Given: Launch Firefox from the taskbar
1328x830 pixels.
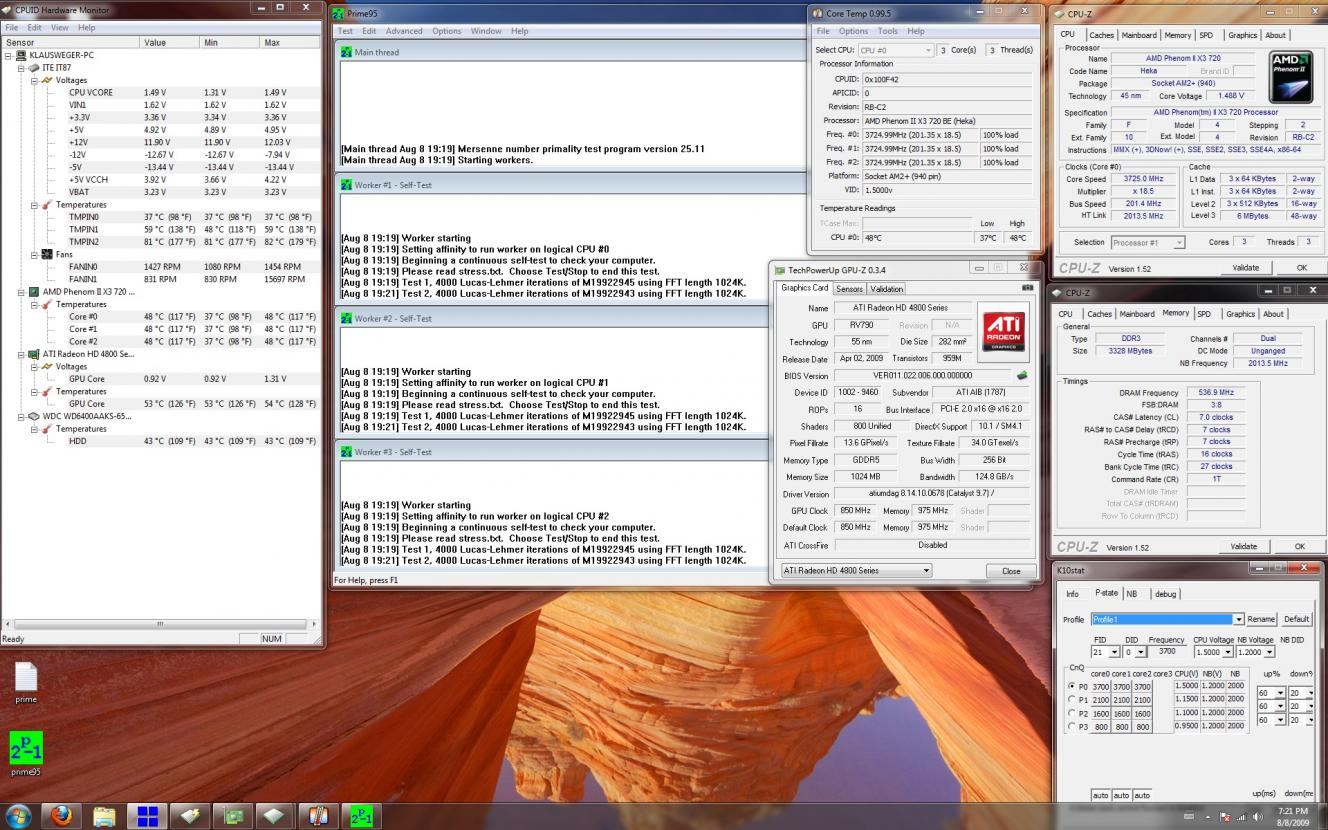Looking at the screenshot, I should pyautogui.click(x=62, y=816).
